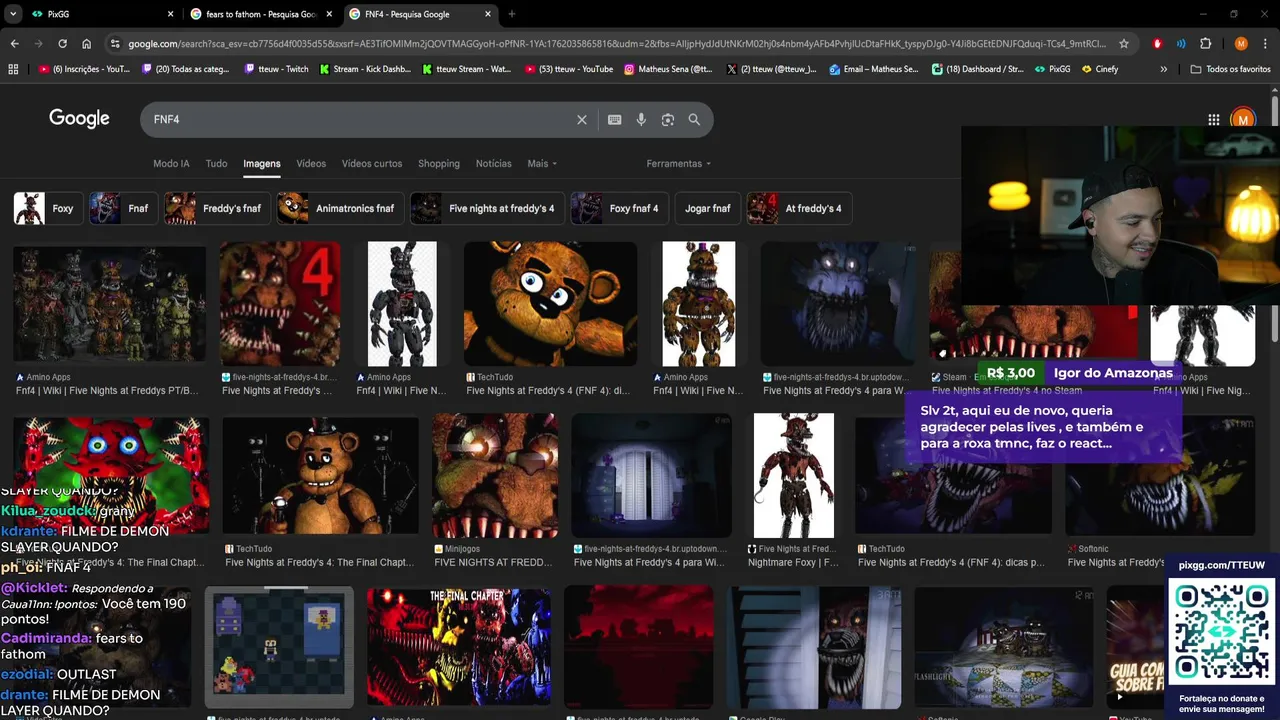The width and height of the screenshot is (1280, 720).
Task: Filter images by Animatronics fnaf chip
Action: point(340,209)
